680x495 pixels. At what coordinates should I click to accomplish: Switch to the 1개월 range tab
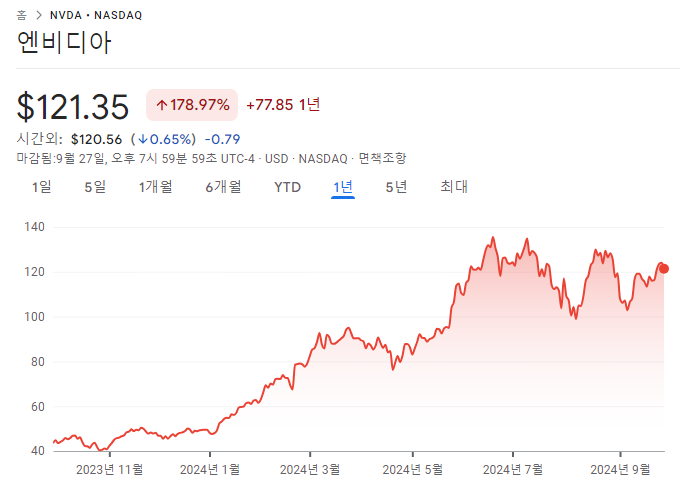pyautogui.click(x=155, y=187)
